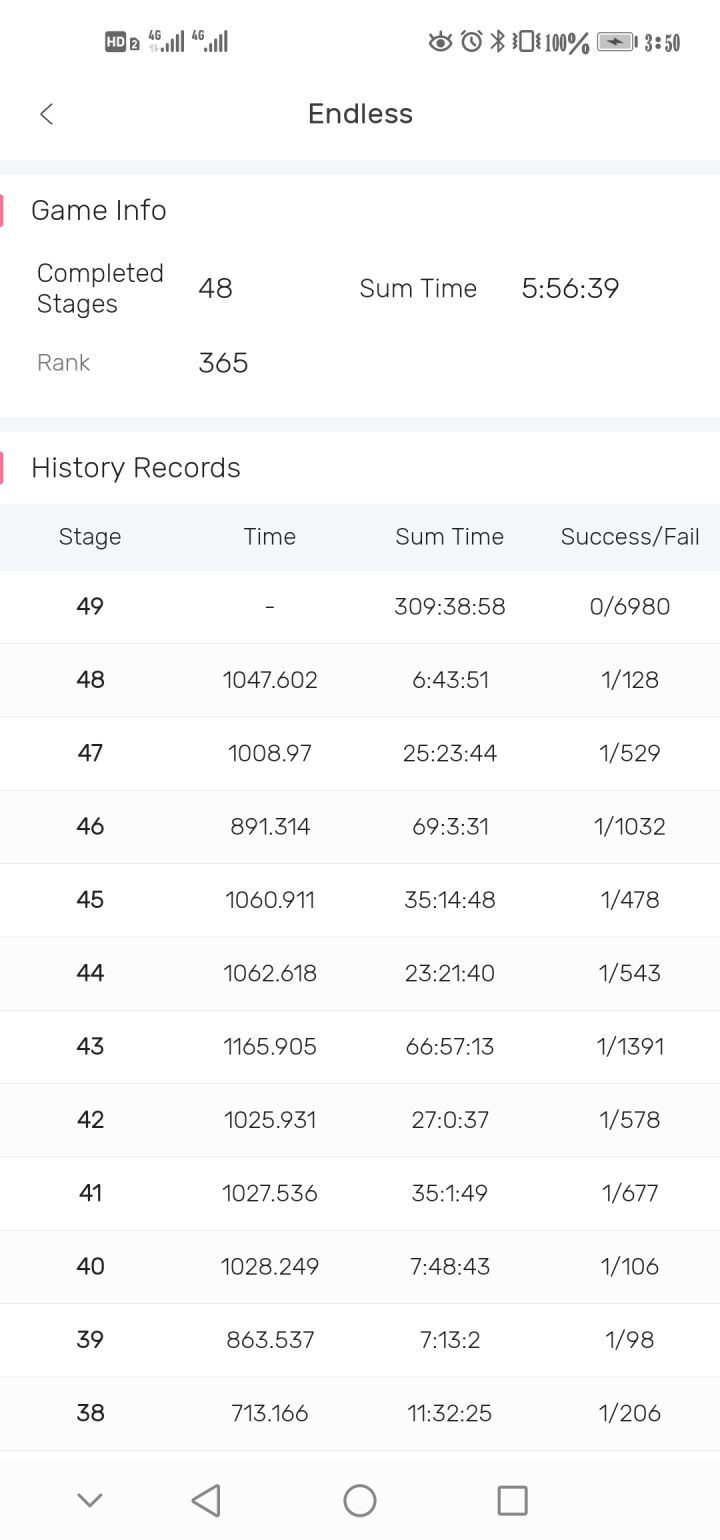Tap the alarm clock status icon

click(471, 42)
